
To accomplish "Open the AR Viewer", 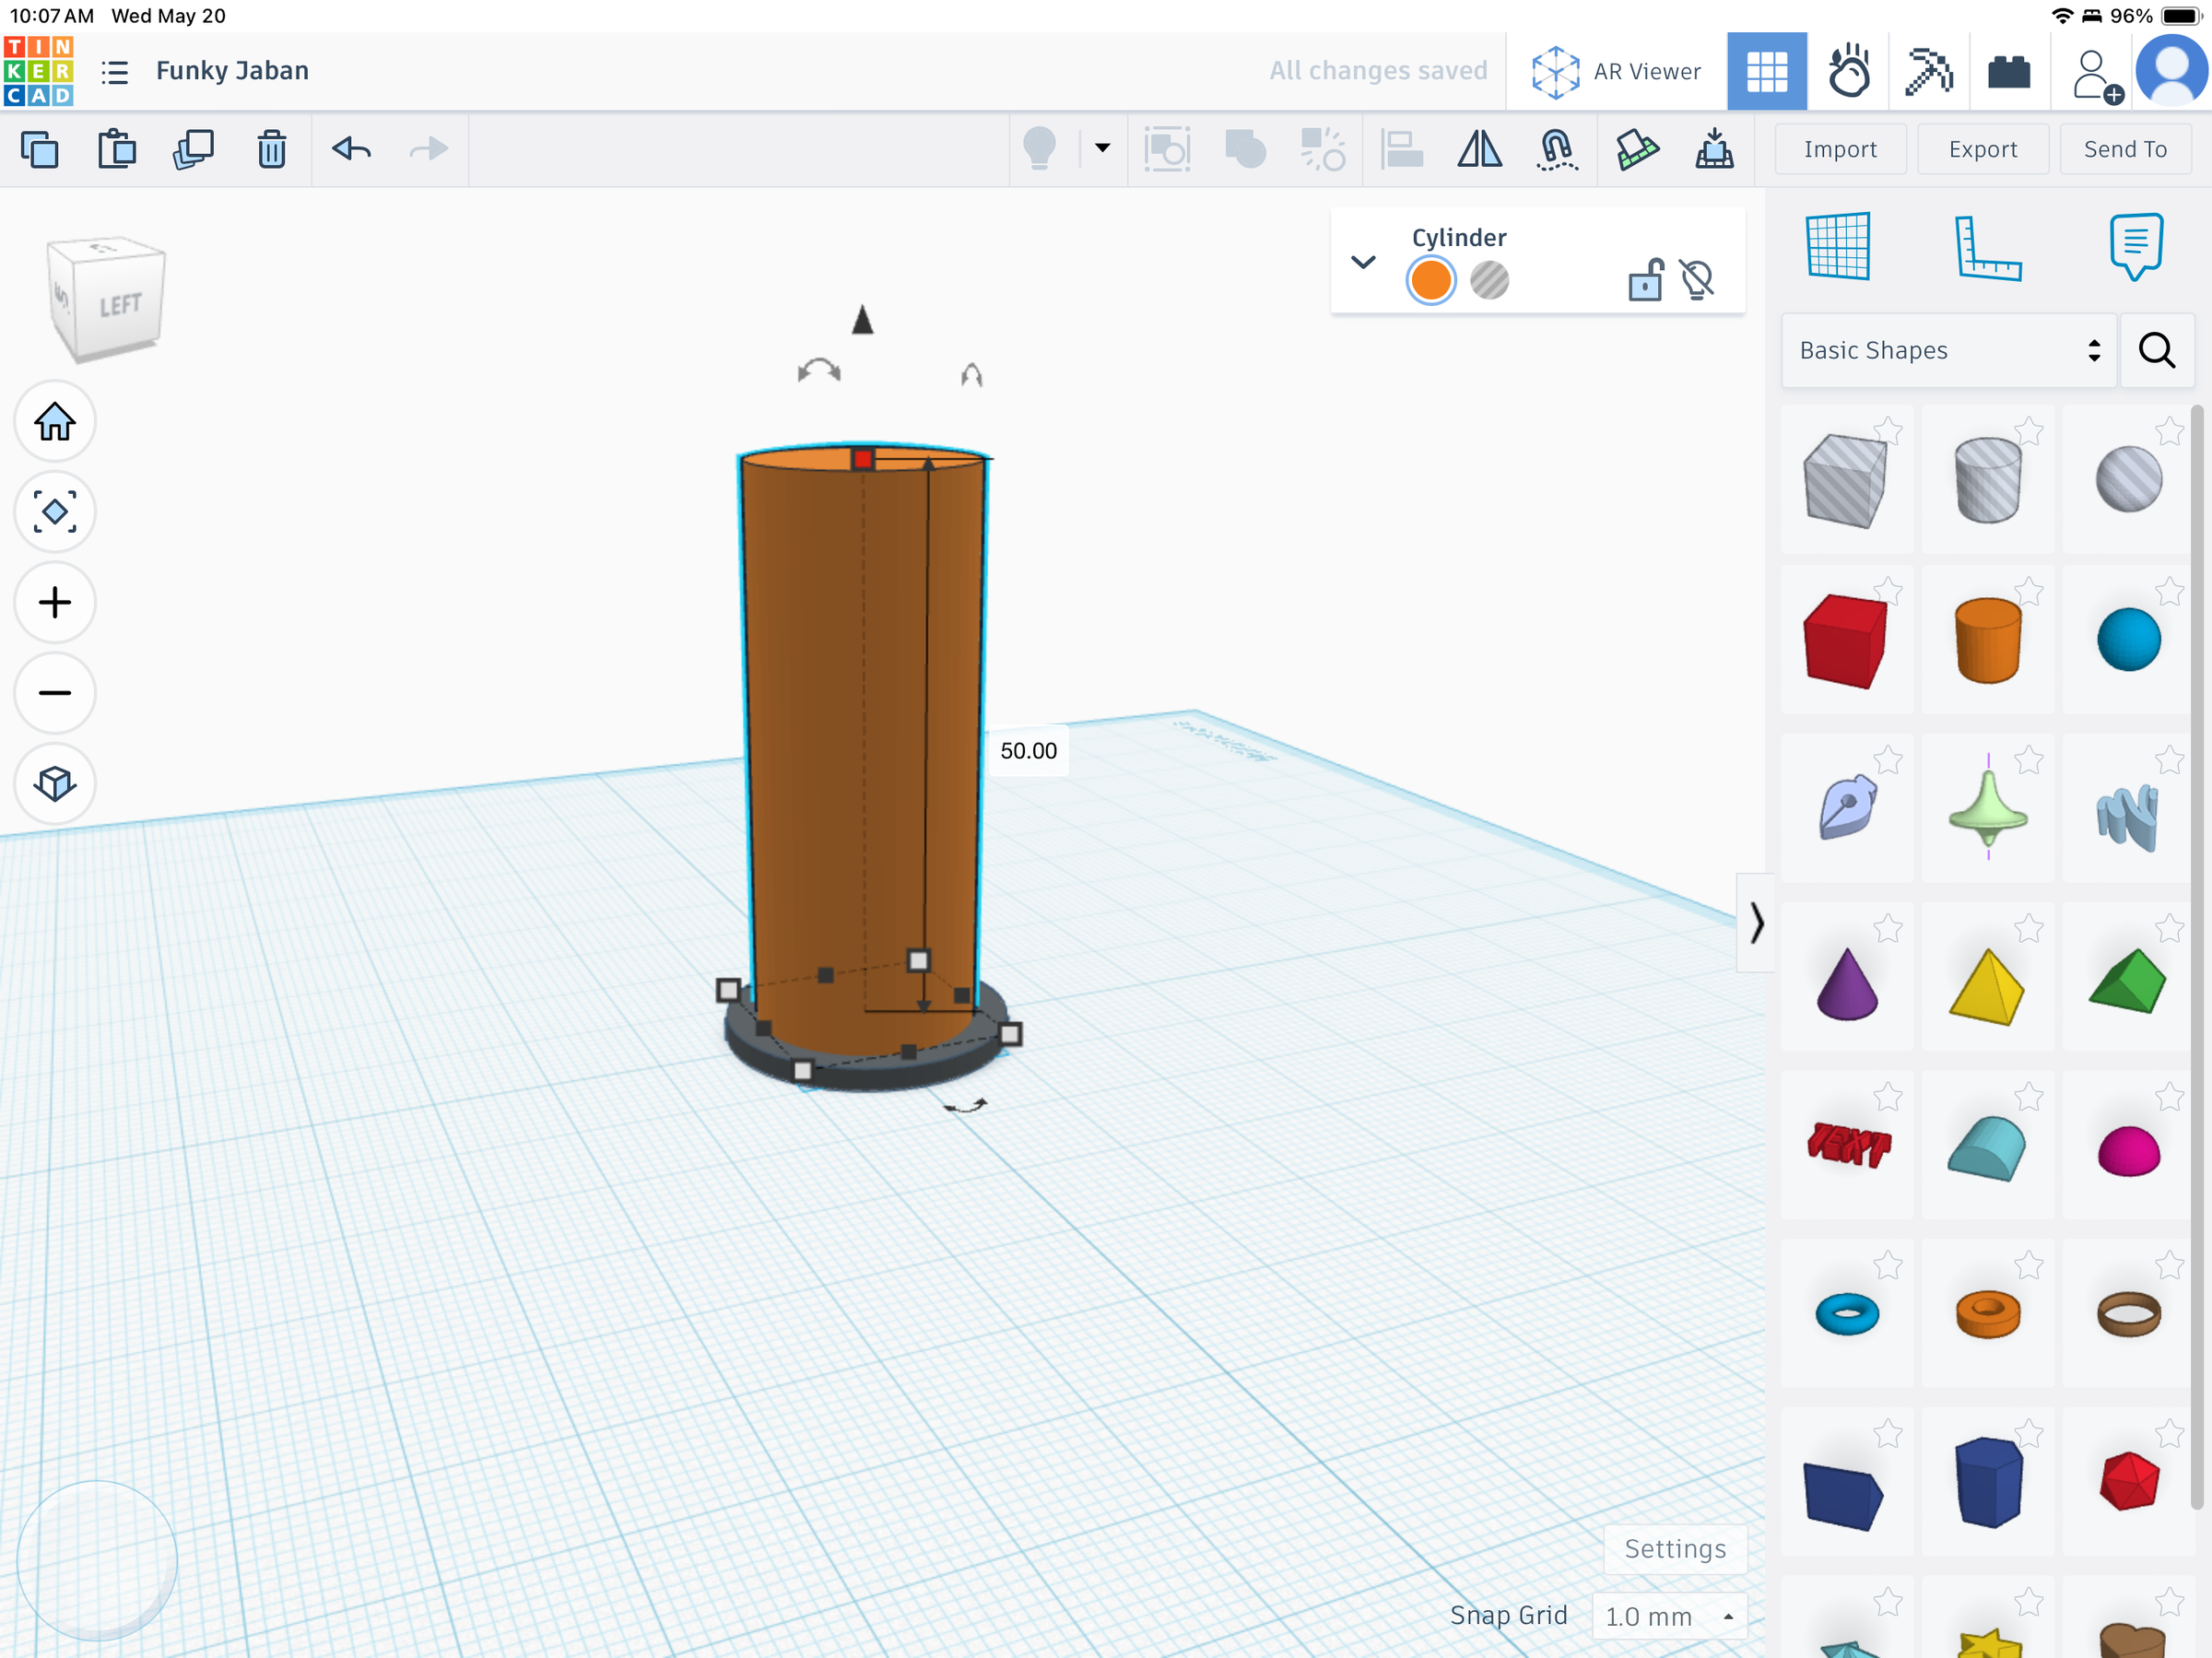I will coord(1616,72).
